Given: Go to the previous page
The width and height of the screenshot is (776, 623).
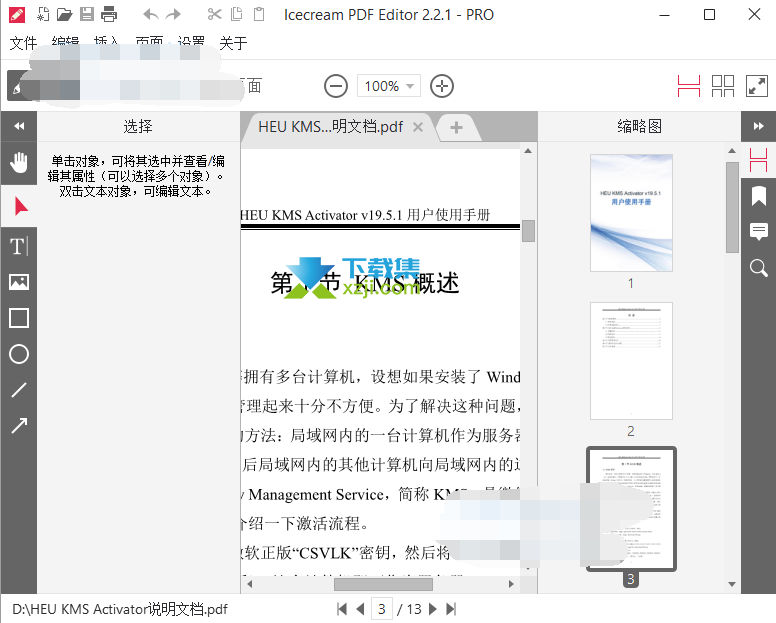Looking at the screenshot, I should 360,609.
